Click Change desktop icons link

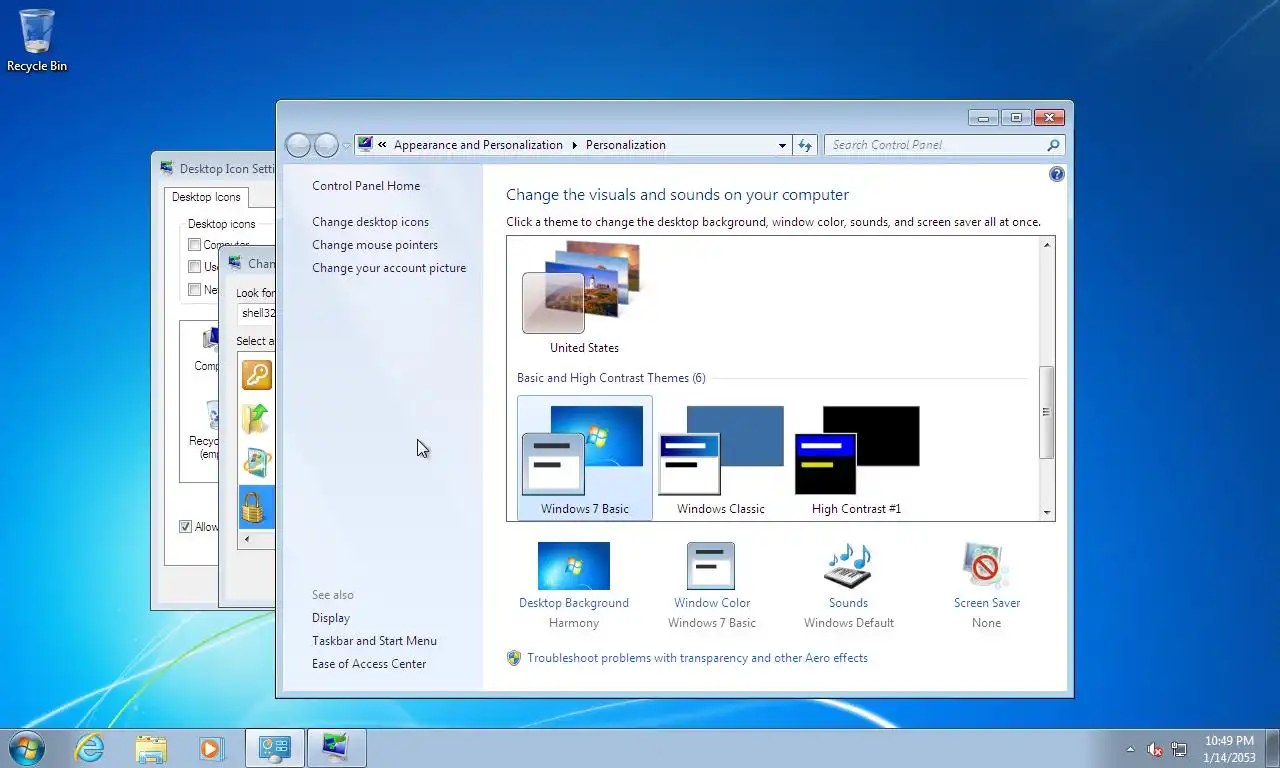point(370,222)
